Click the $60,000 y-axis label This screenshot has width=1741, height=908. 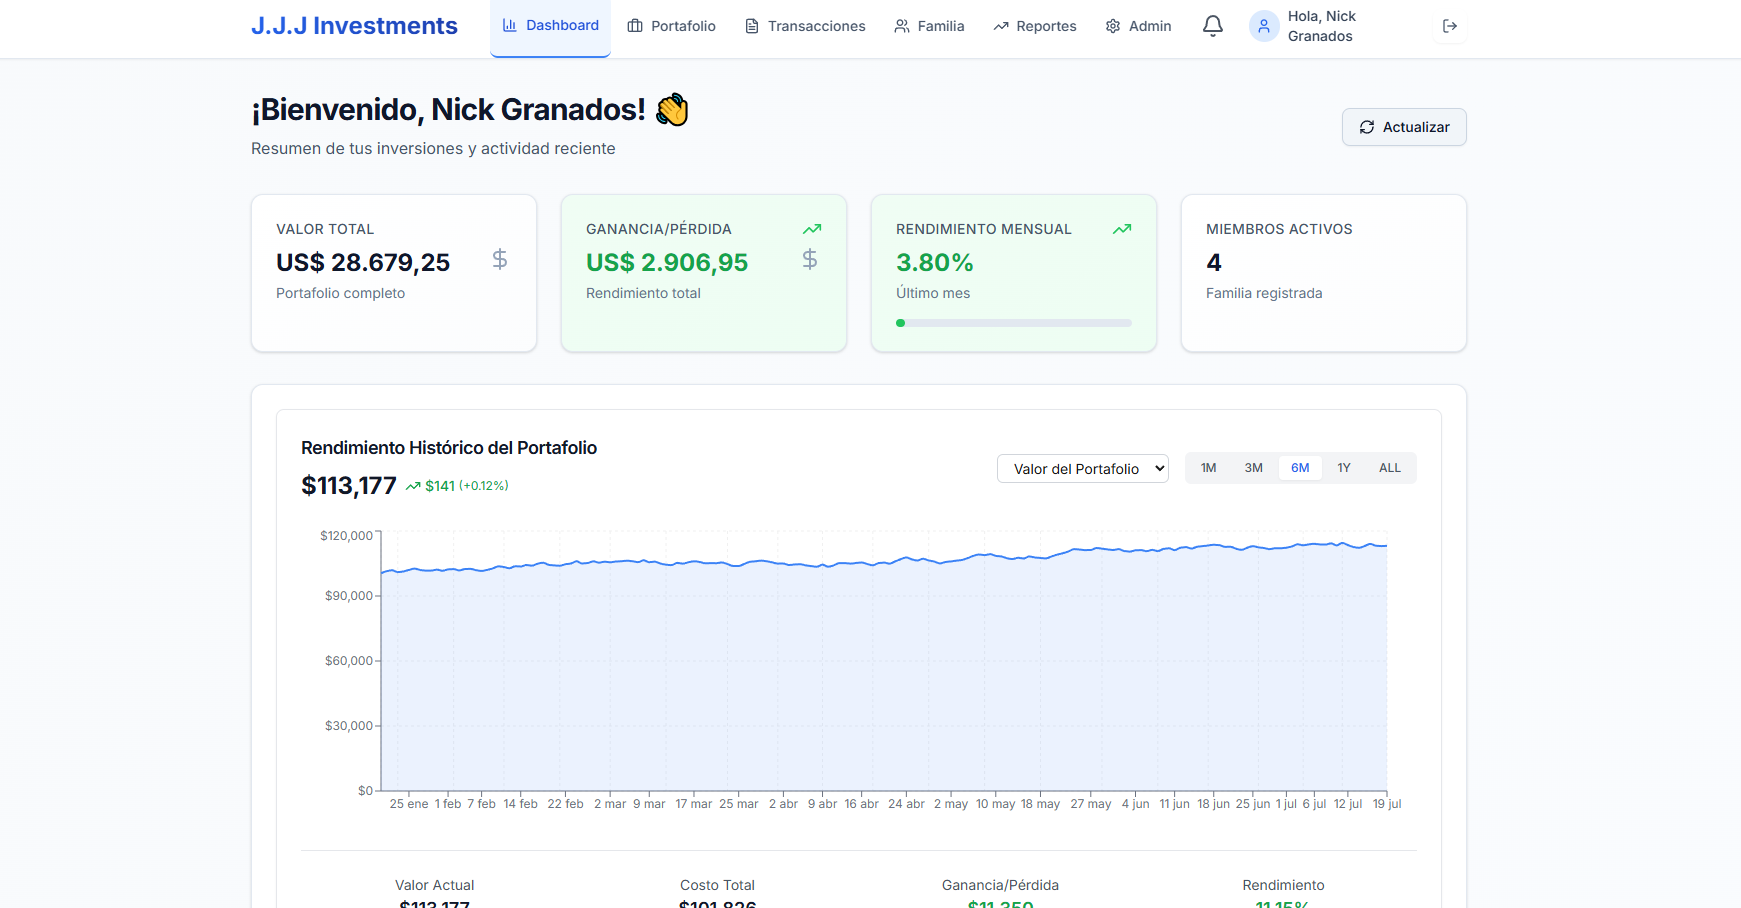coord(349,661)
